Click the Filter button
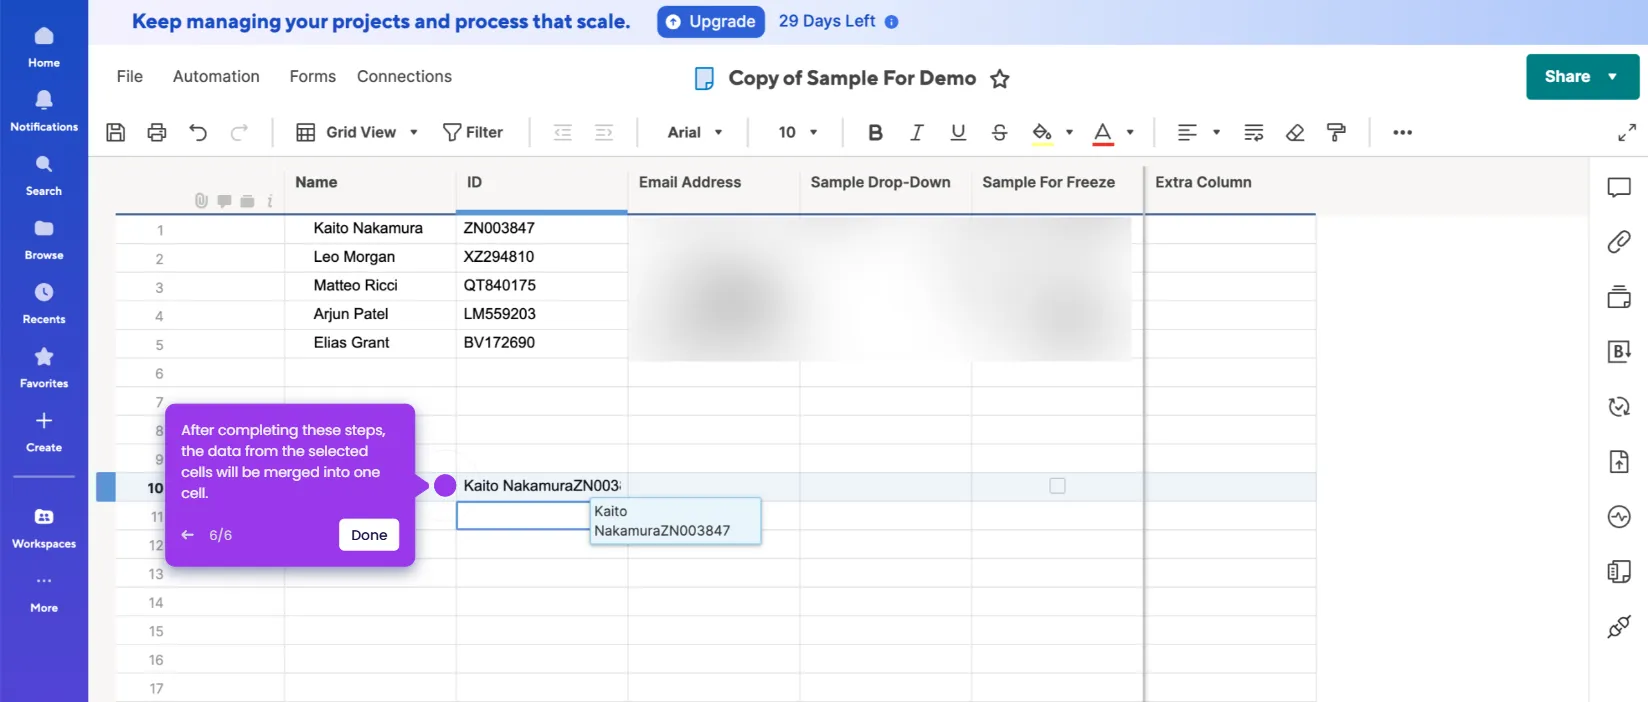Image resolution: width=1648 pixels, height=702 pixels. (x=473, y=132)
